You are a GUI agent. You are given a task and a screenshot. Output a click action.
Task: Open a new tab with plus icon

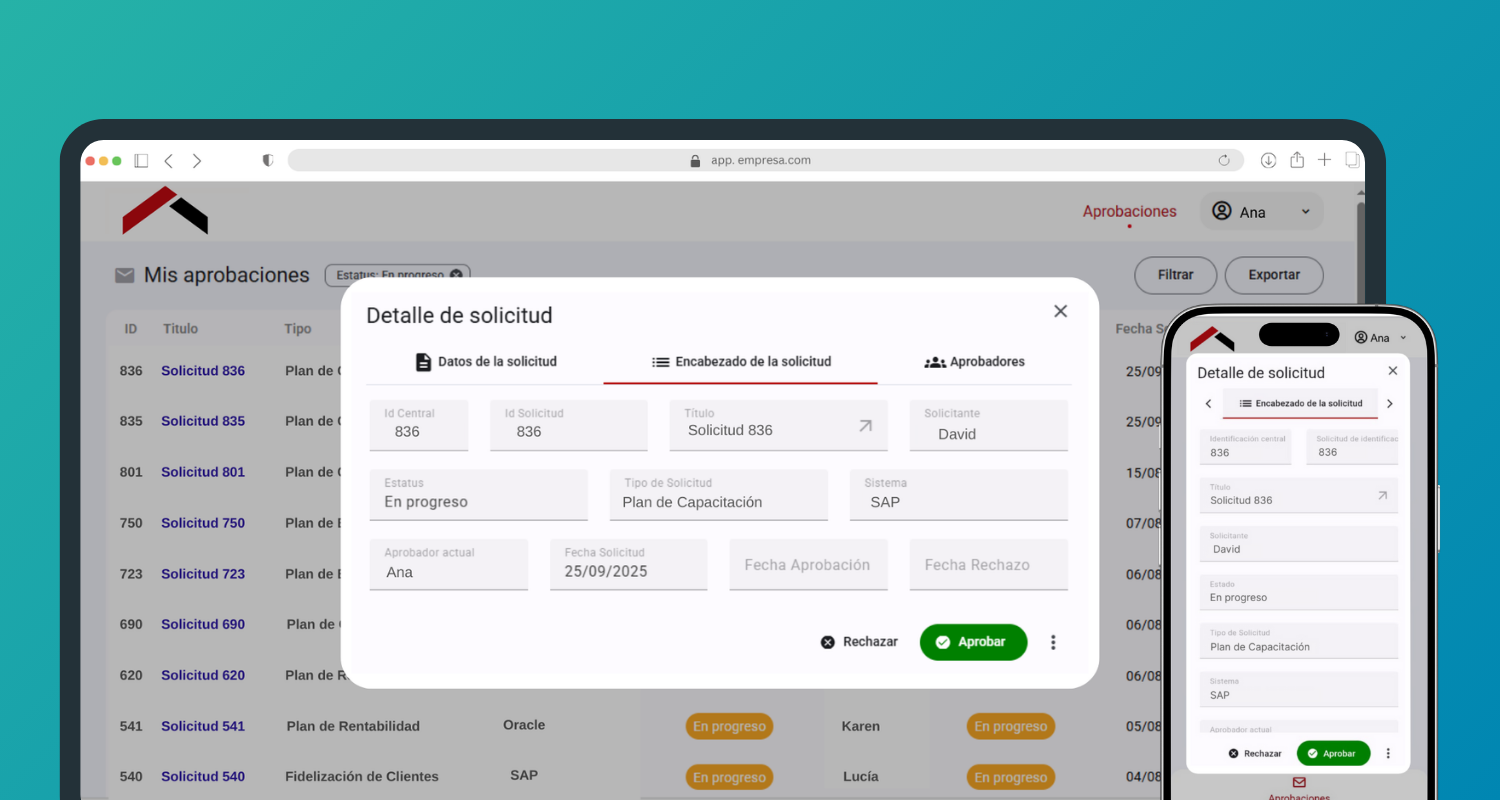pyautogui.click(x=1324, y=160)
